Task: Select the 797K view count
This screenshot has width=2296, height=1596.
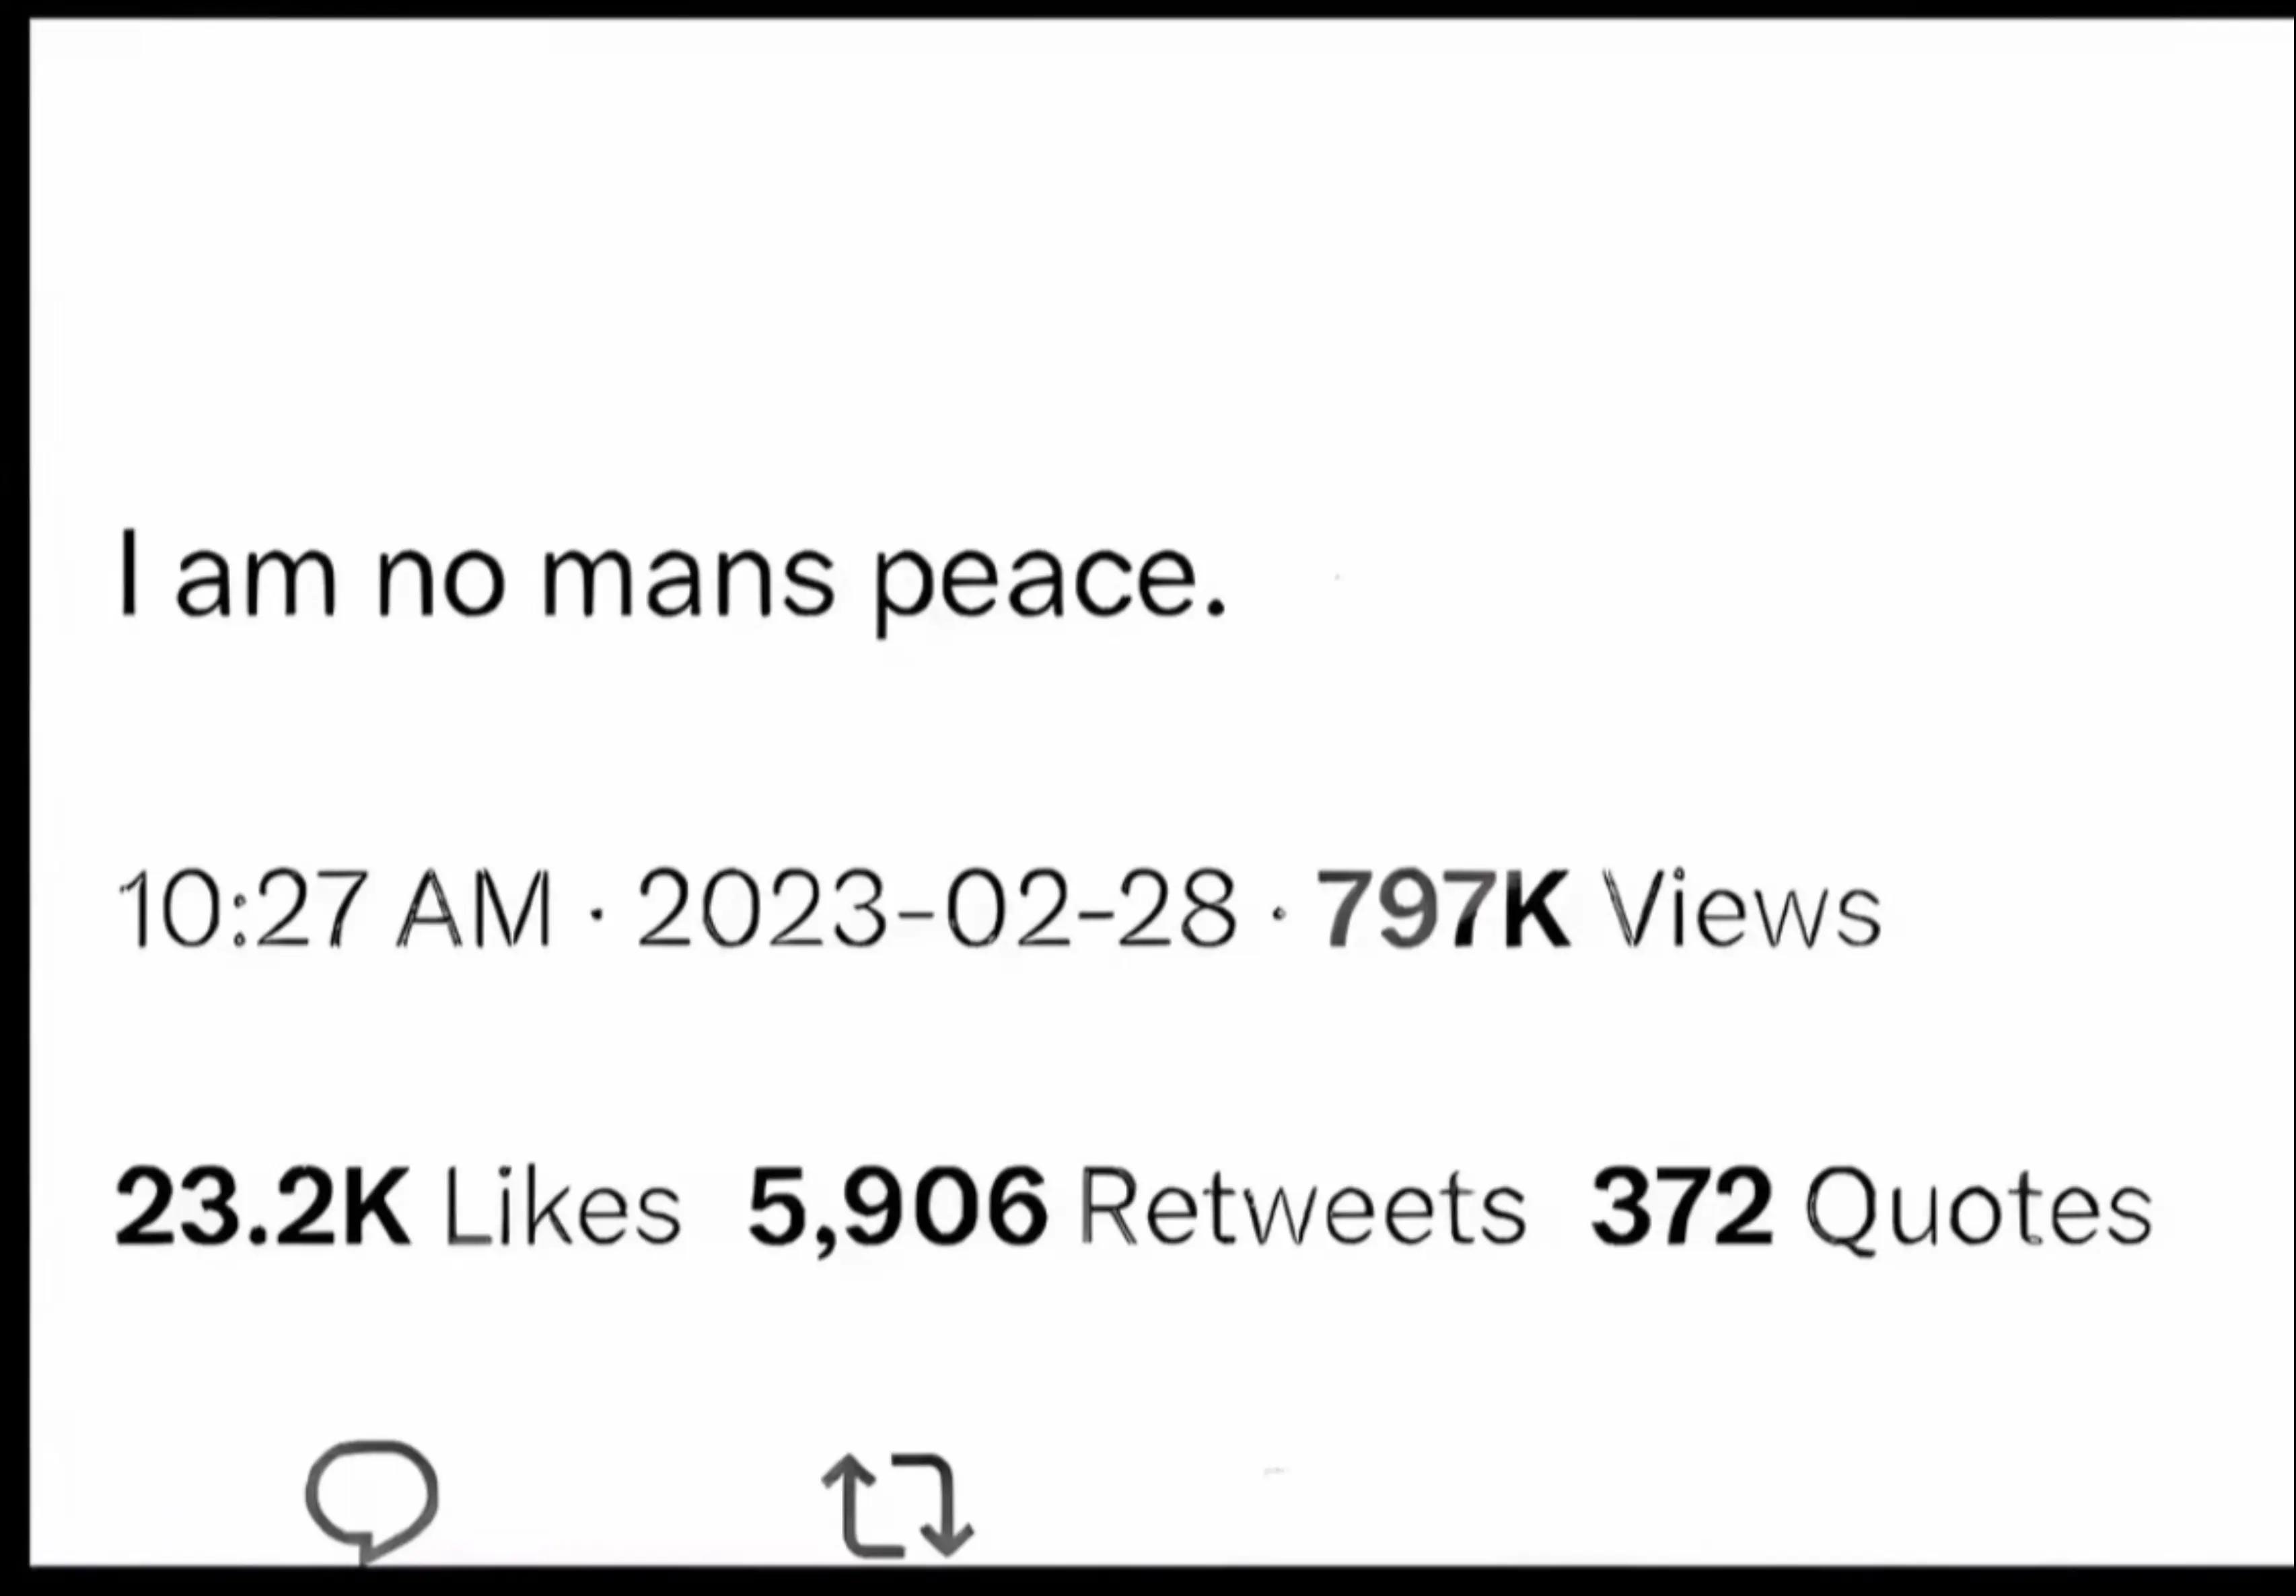Action: click(1443, 908)
